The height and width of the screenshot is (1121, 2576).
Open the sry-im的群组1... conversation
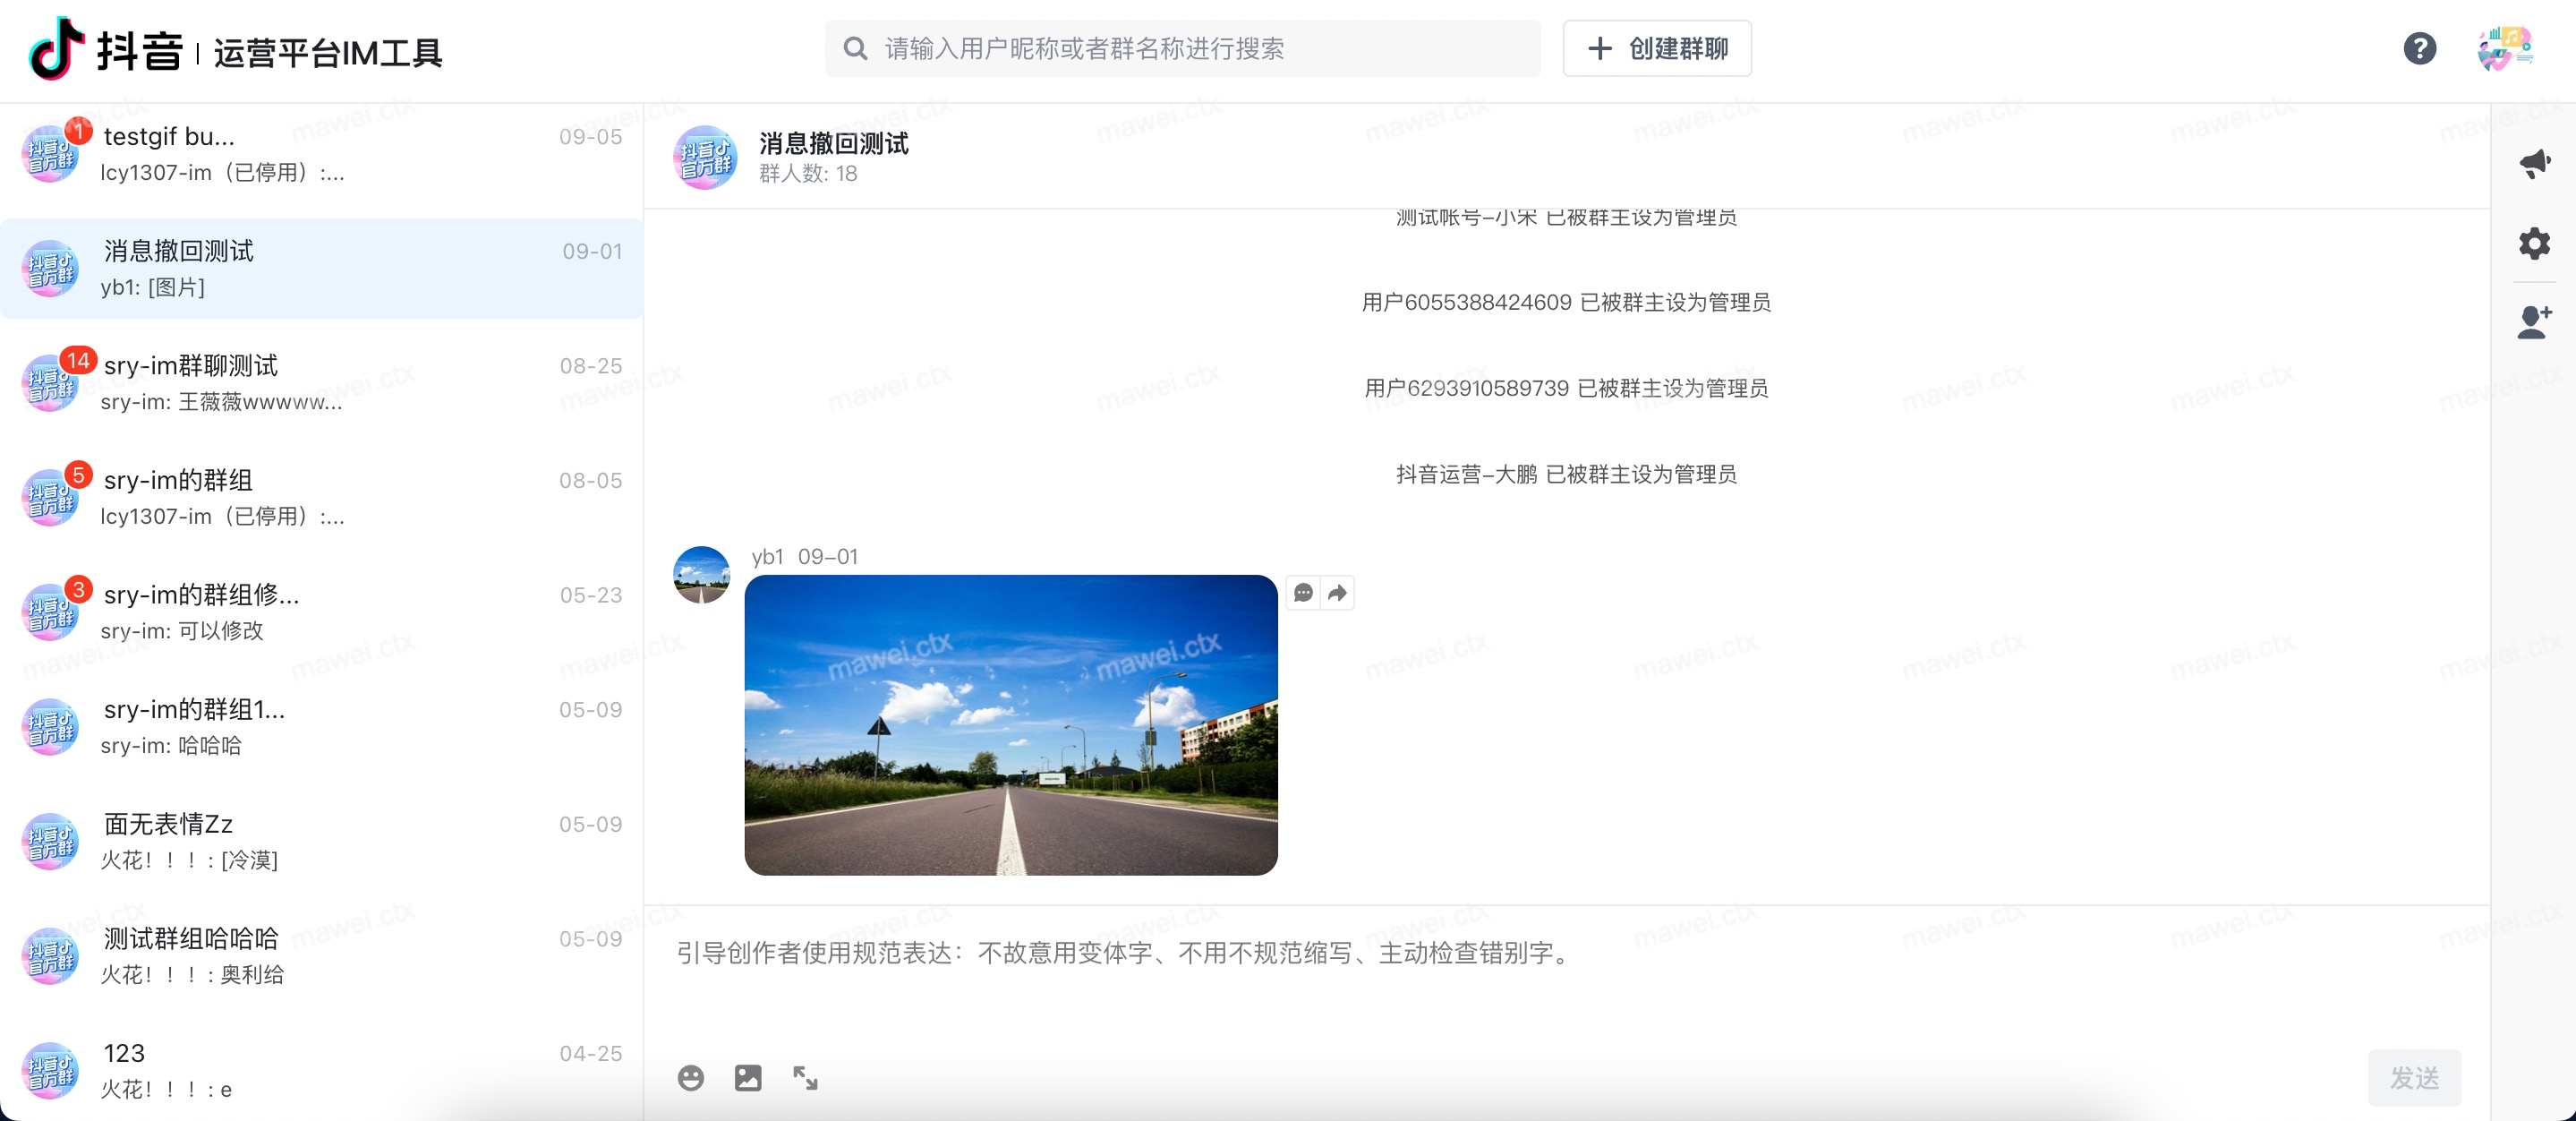tap(321, 726)
